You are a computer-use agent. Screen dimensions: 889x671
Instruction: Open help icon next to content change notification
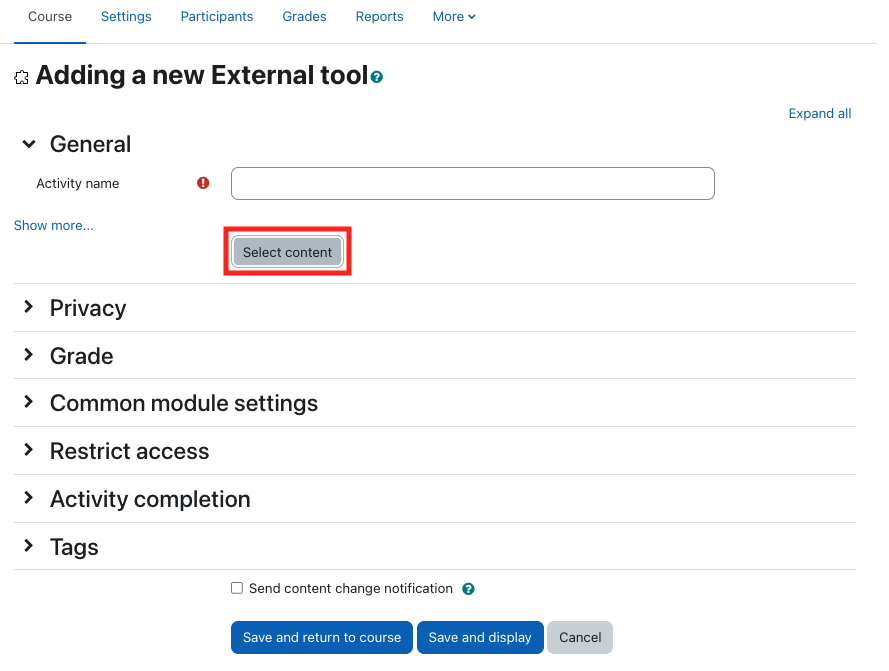468,589
